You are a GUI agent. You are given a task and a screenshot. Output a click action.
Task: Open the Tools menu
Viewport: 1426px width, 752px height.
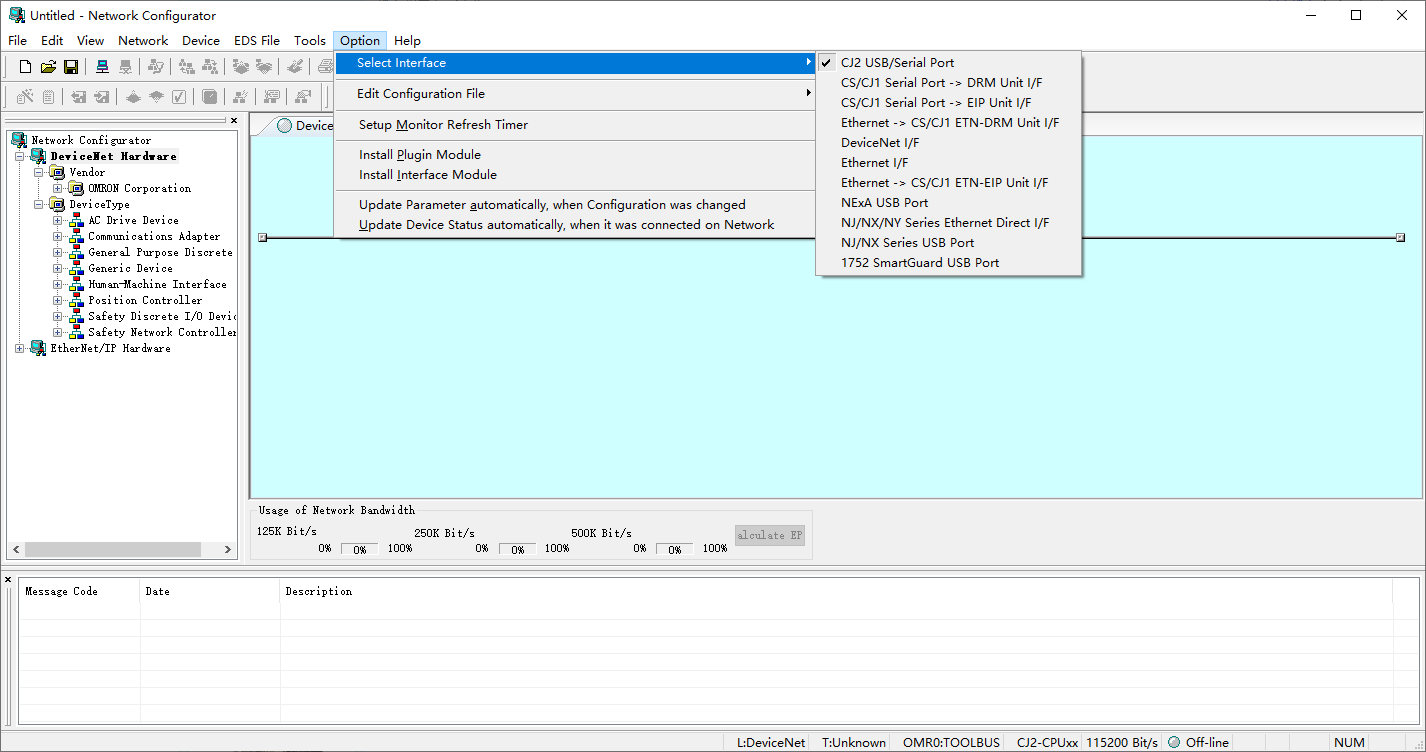pyautogui.click(x=309, y=41)
